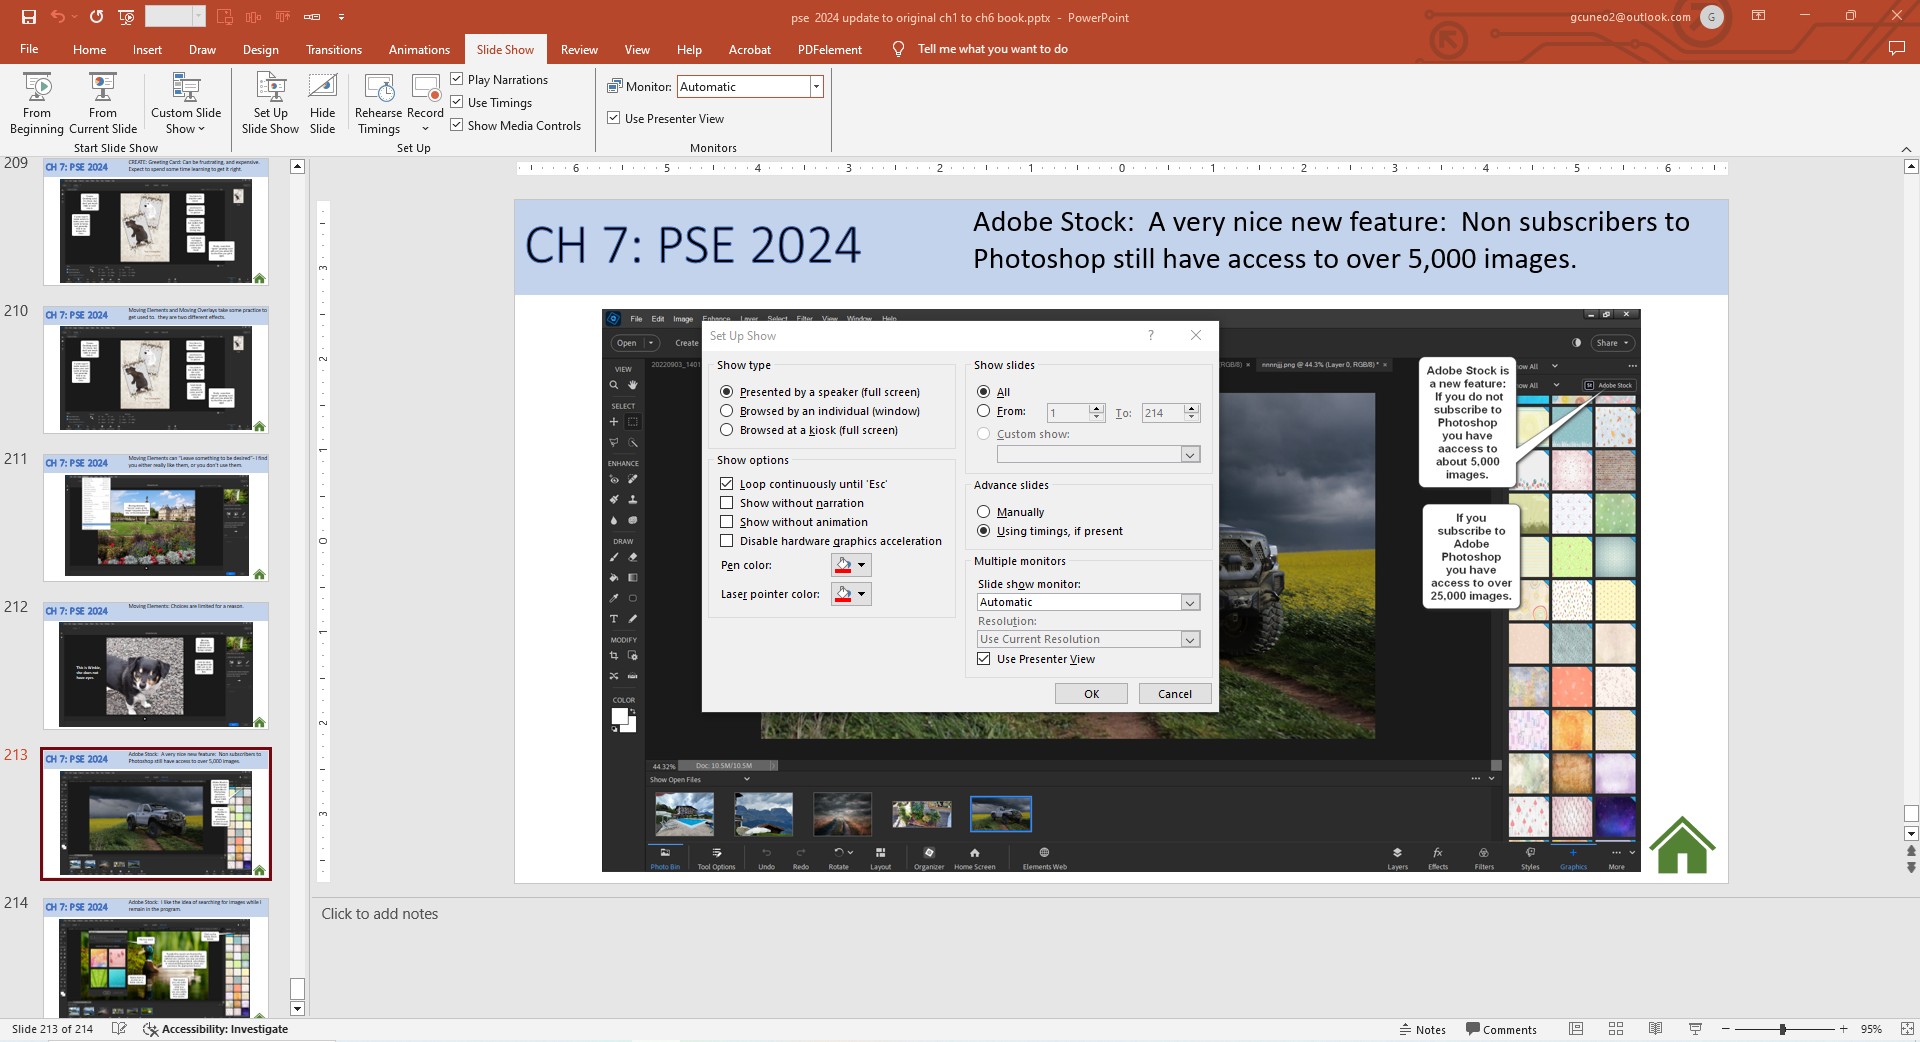The height and width of the screenshot is (1042, 1920).
Task: Open the Set Up Slide Show dialog
Action: click(270, 102)
